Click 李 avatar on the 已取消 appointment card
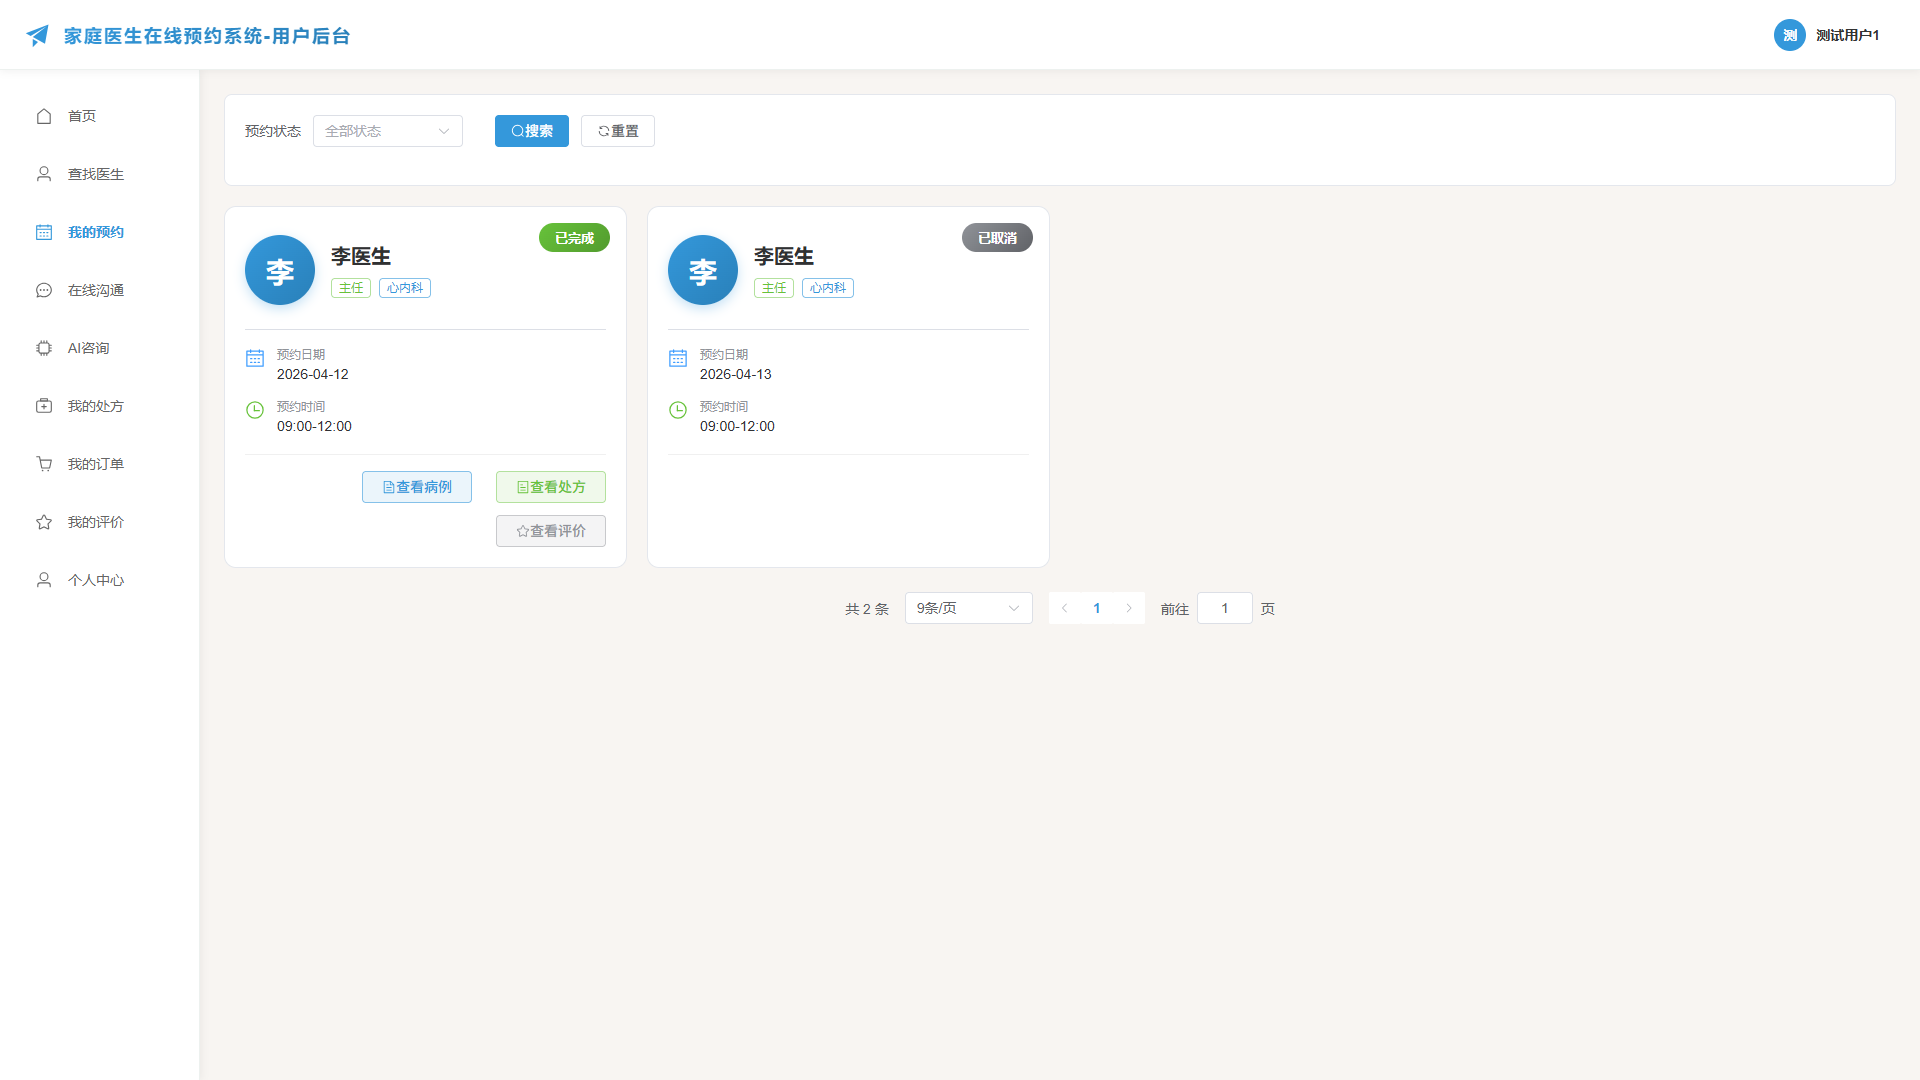This screenshot has height=1080, width=1920. click(x=703, y=270)
